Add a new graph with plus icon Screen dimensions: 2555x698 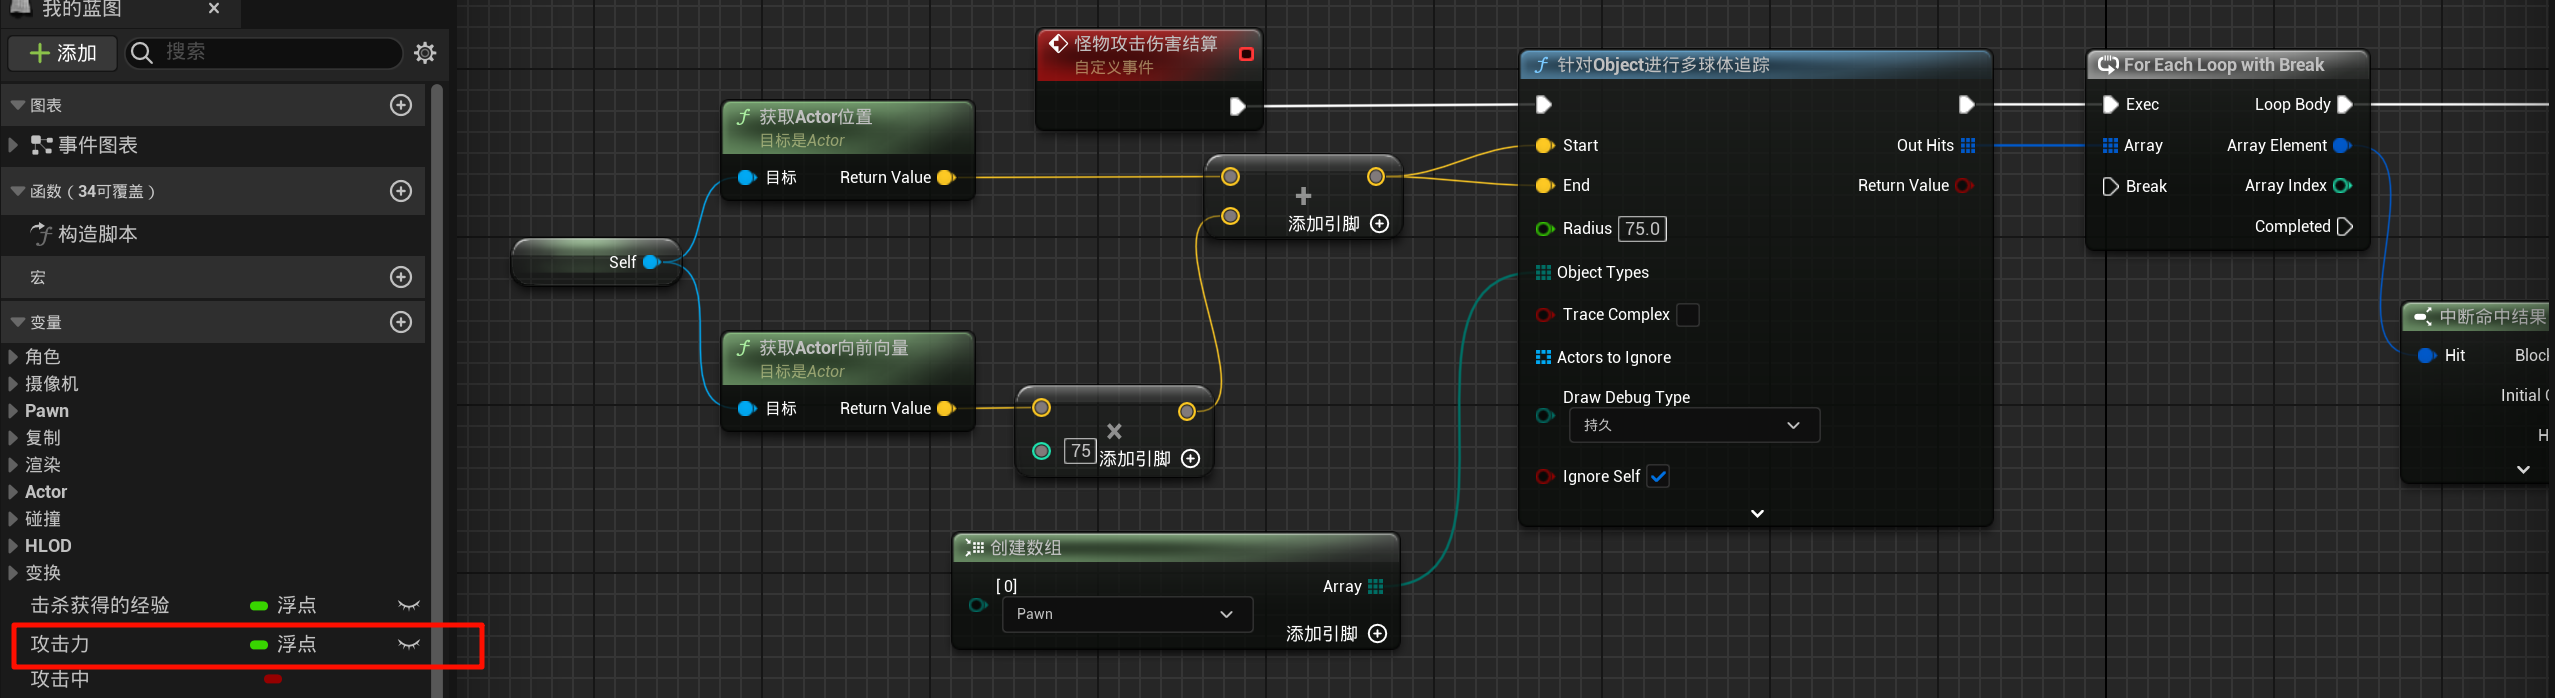[401, 105]
